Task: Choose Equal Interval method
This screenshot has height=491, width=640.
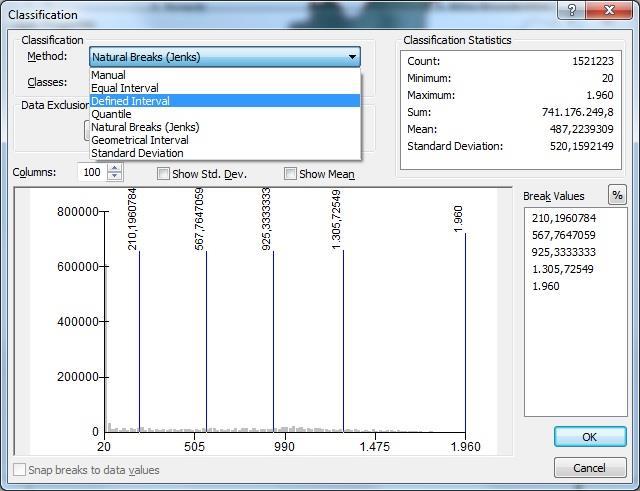Action: click(225, 88)
